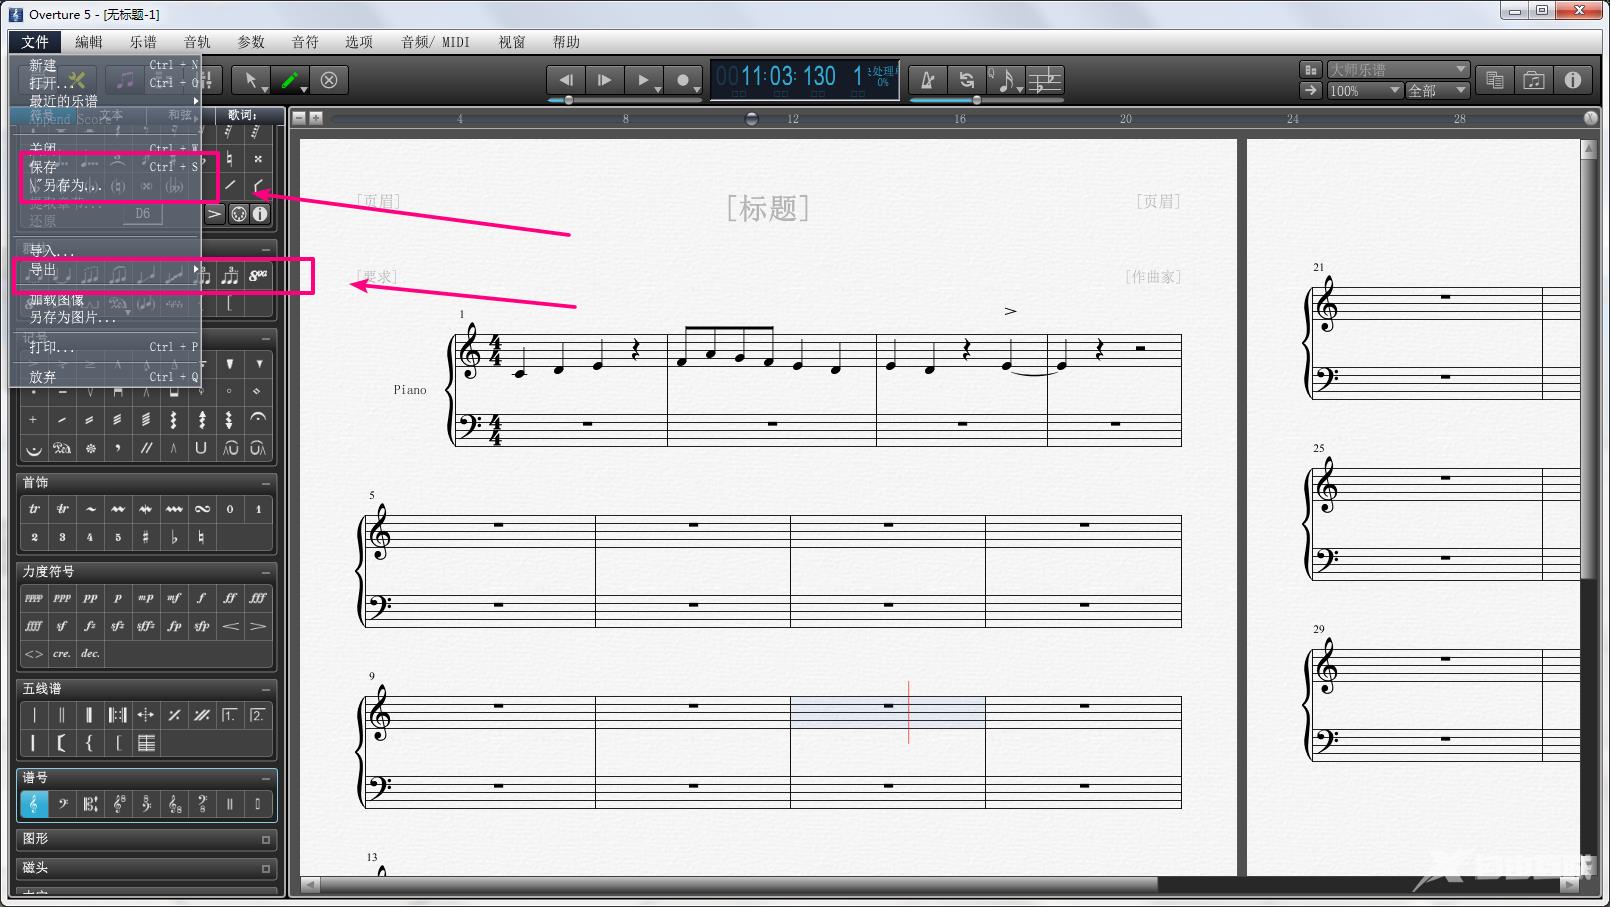Open the 音频/MIDI menu
Screen dimensions: 1610x907
tap(435, 42)
